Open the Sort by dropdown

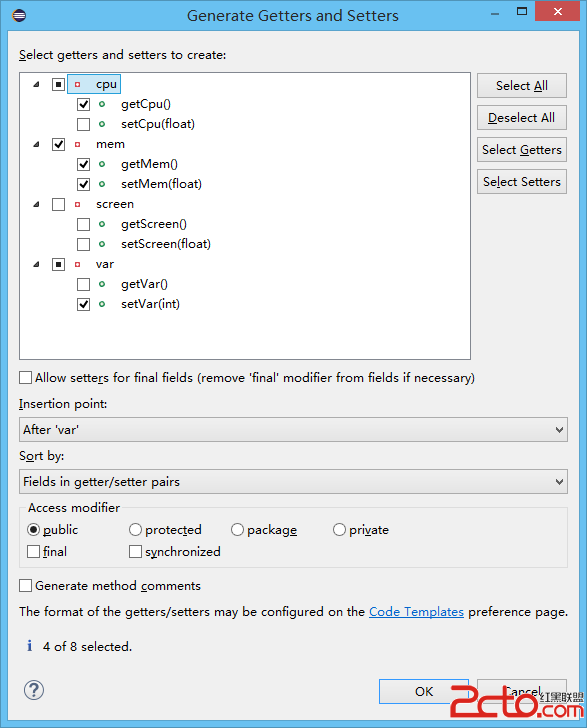tap(293, 481)
